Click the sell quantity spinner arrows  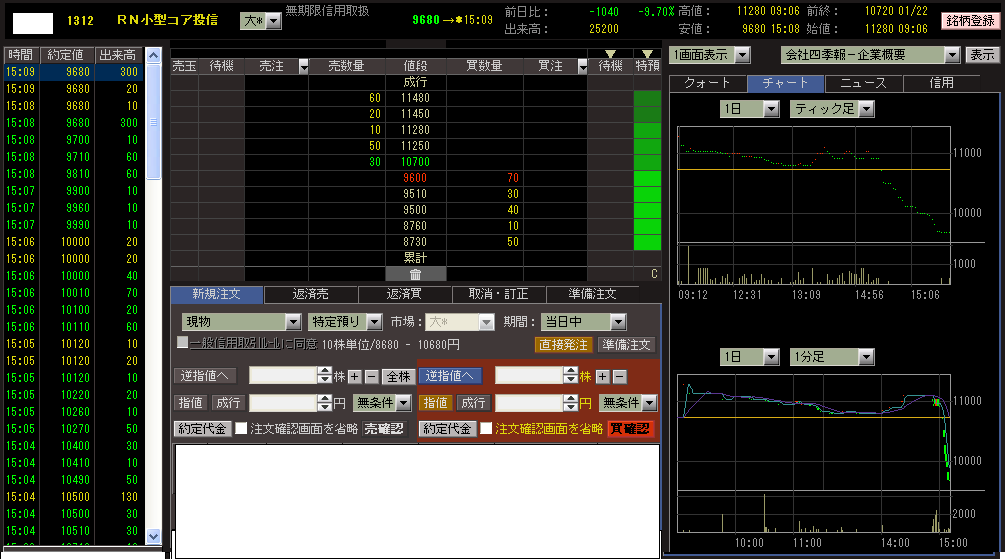(324, 376)
